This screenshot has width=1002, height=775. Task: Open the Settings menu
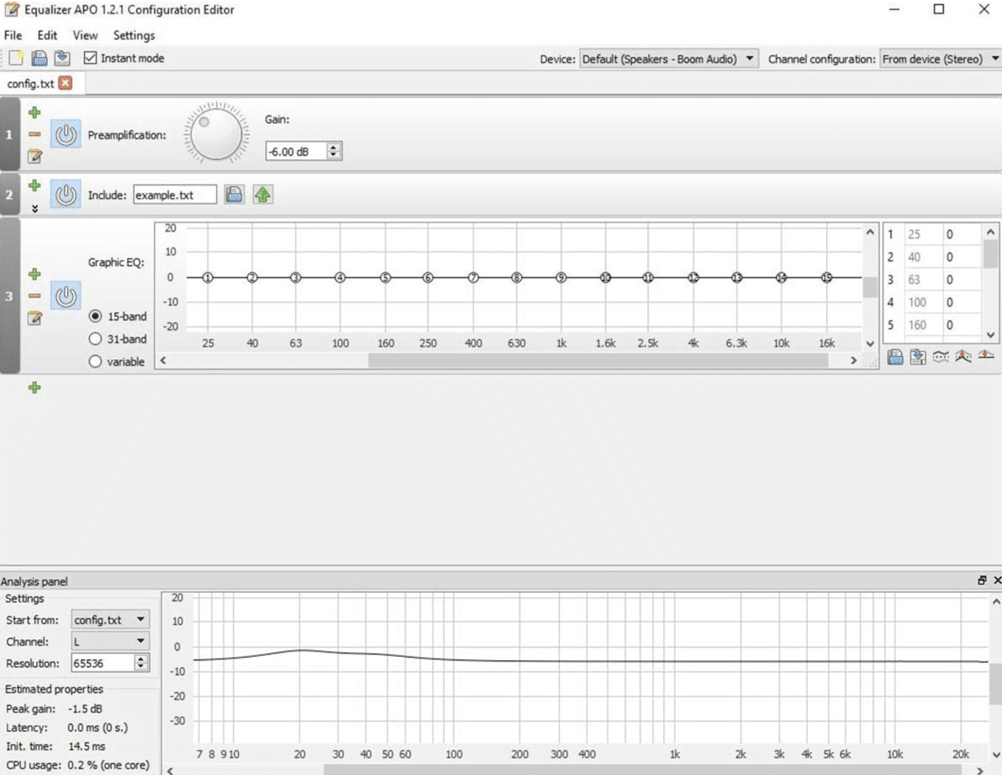click(x=134, y=35)
